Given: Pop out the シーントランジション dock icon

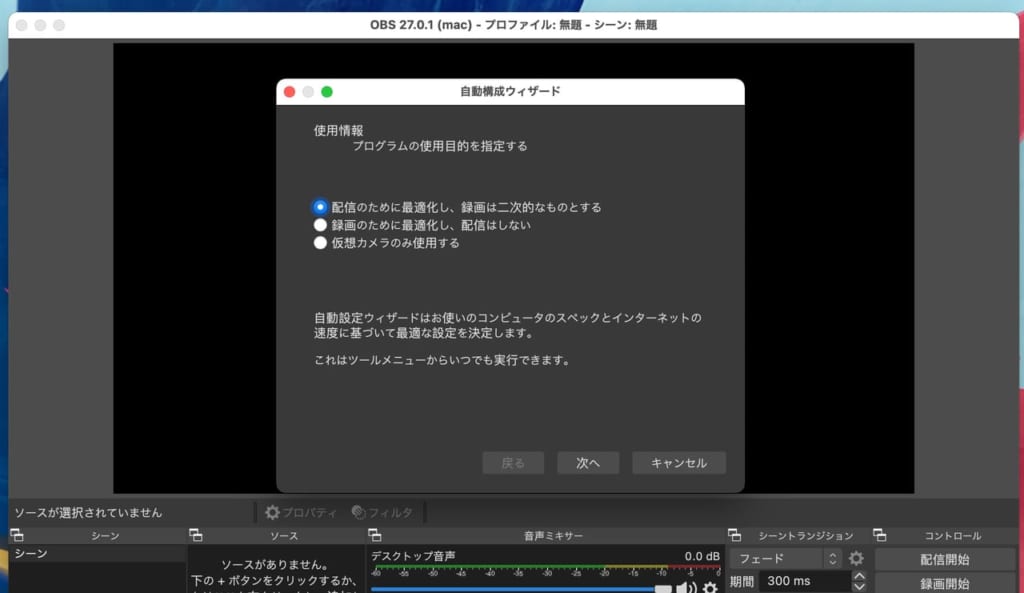Looking at the screenshot, I should (x=734, y=536).
